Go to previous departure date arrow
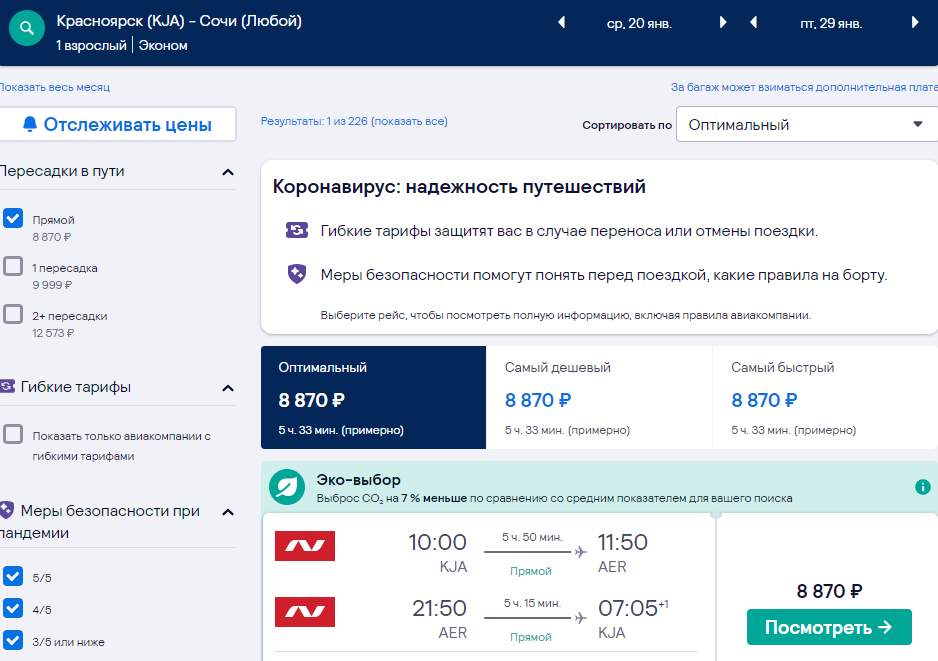 561,23
